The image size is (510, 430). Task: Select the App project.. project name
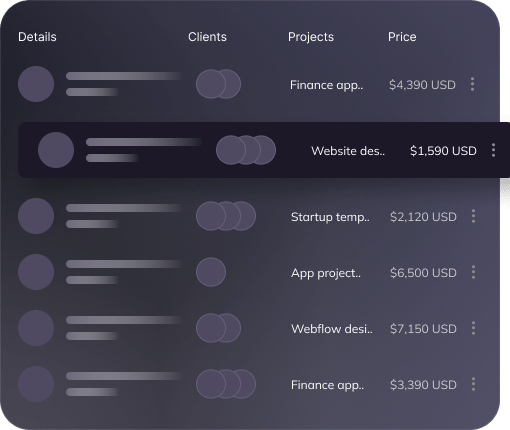pyautogui.click(x=326, y=273)
